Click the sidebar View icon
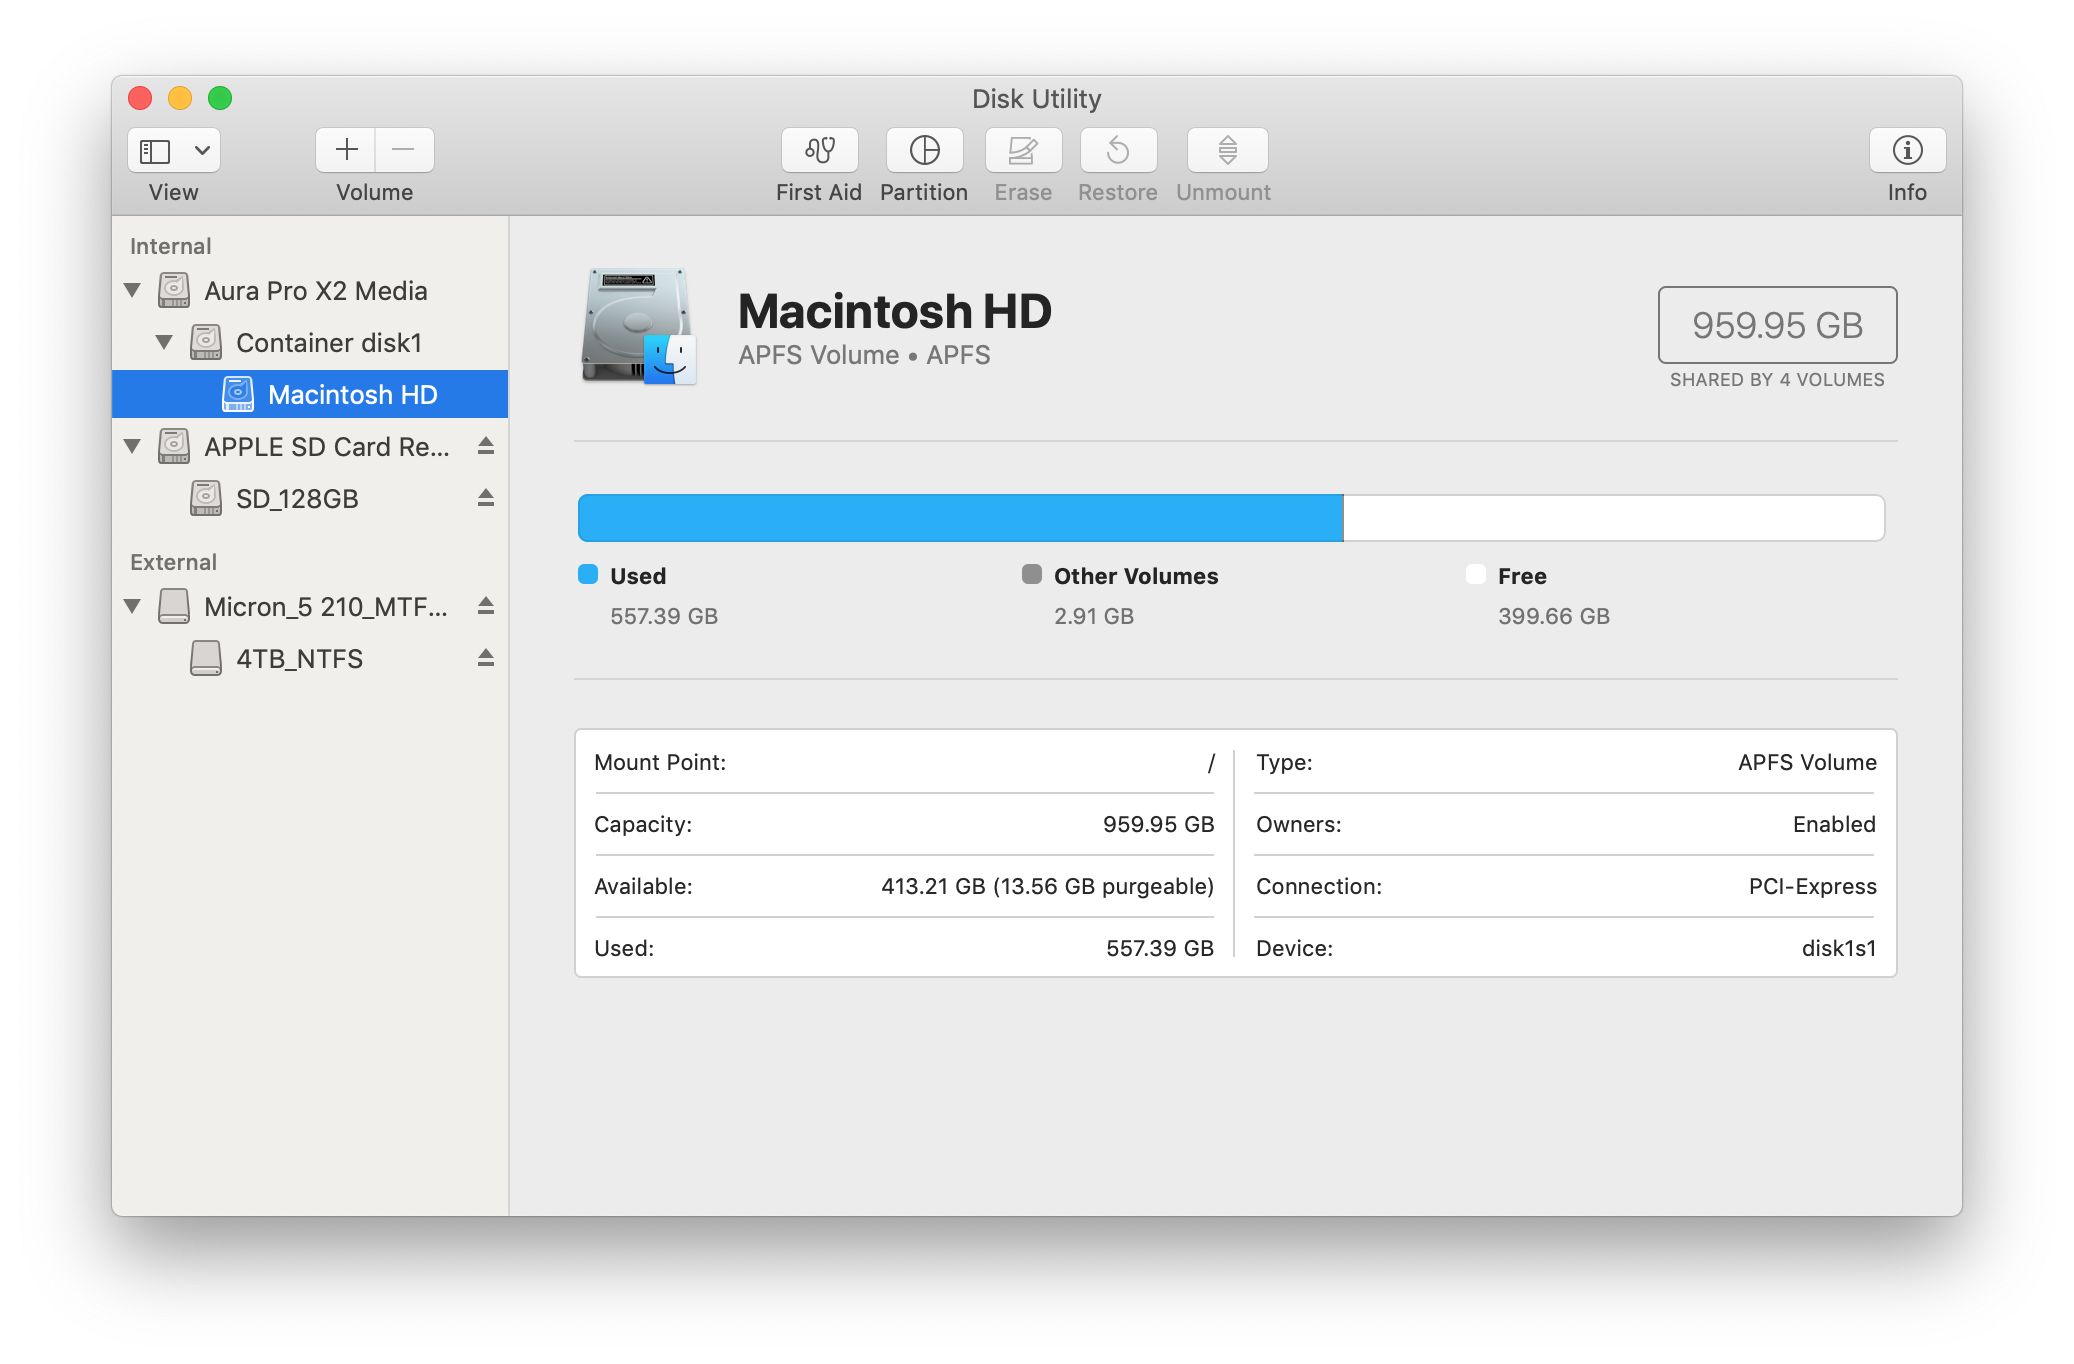 coord(157,150)
